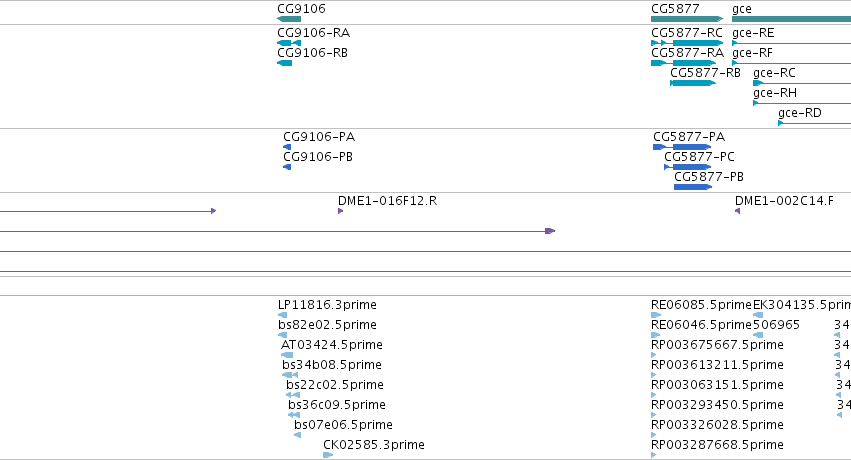Open the bs82e02.5prime EST label
The width and height of the screenshot is (851, 460).
pyautogui.click(x=327, y=325)
